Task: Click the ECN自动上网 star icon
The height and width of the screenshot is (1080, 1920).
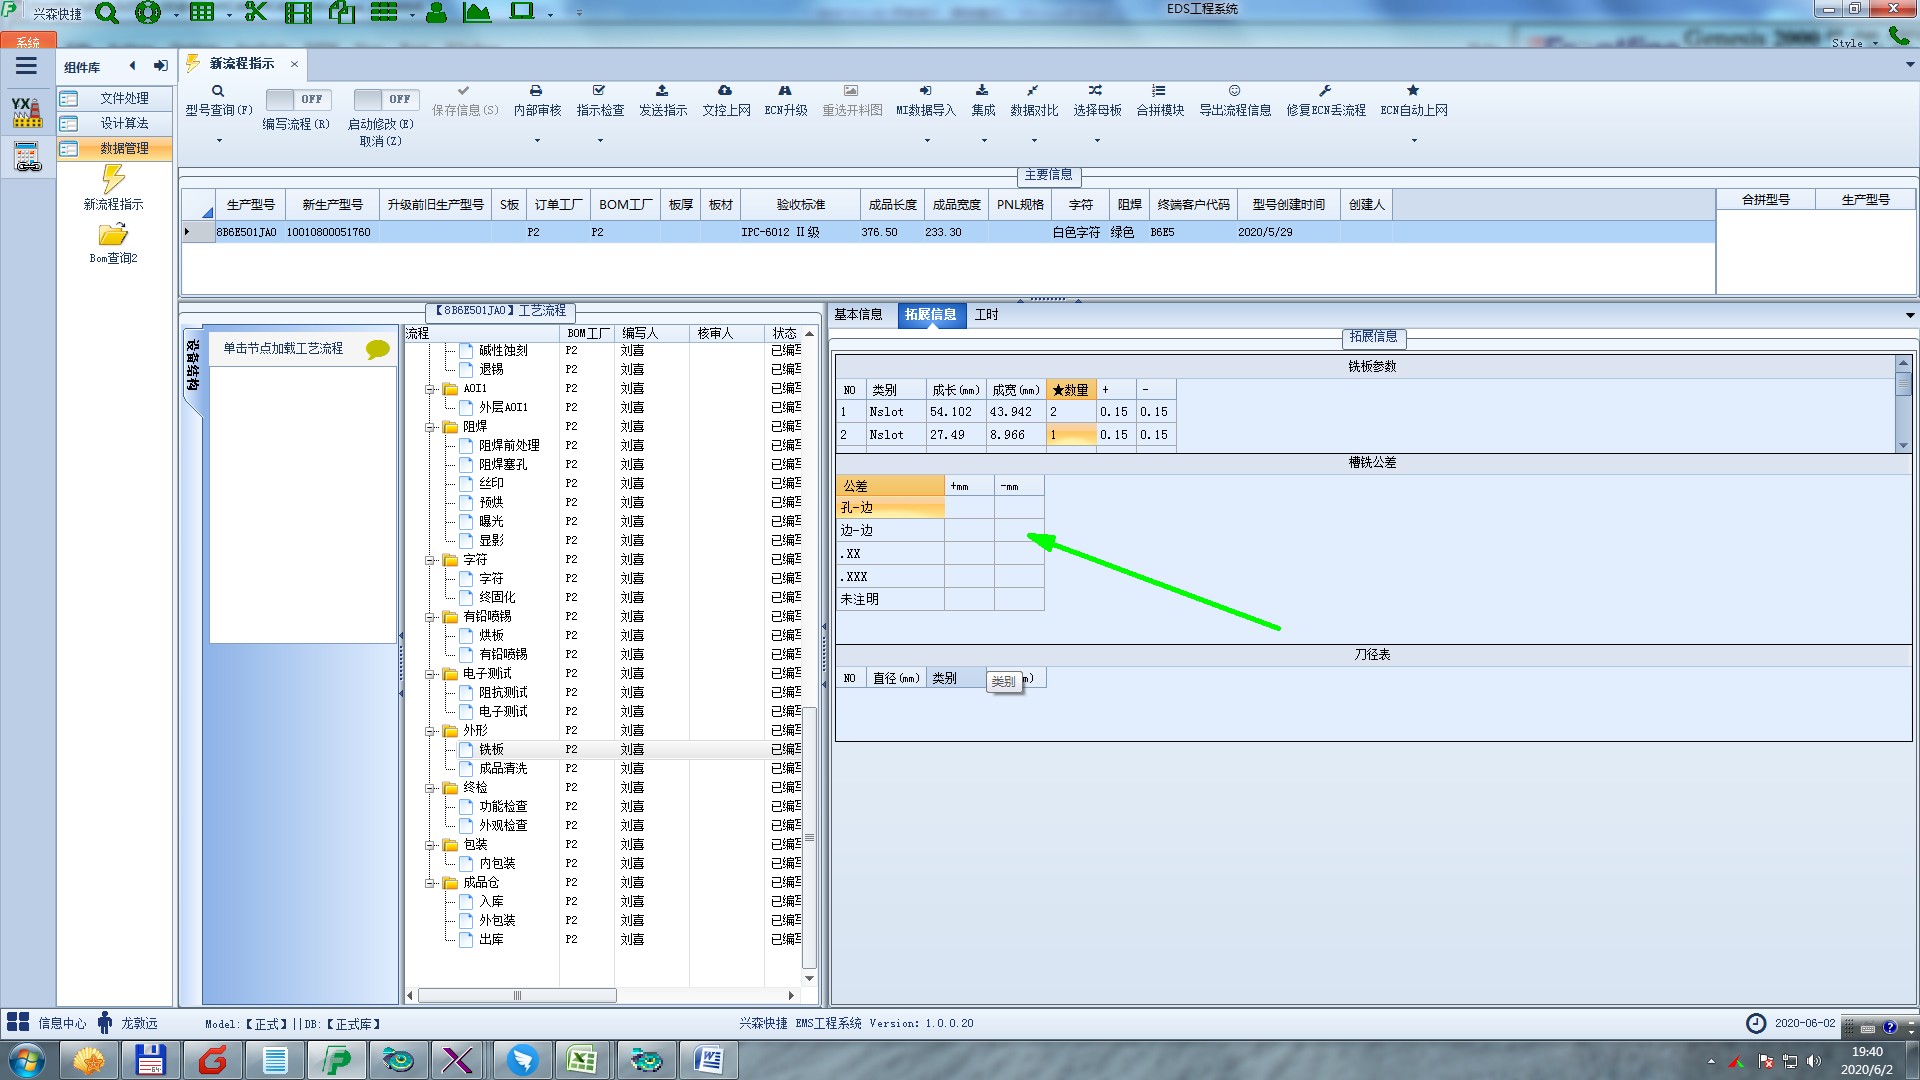Action: (1413, 91)
